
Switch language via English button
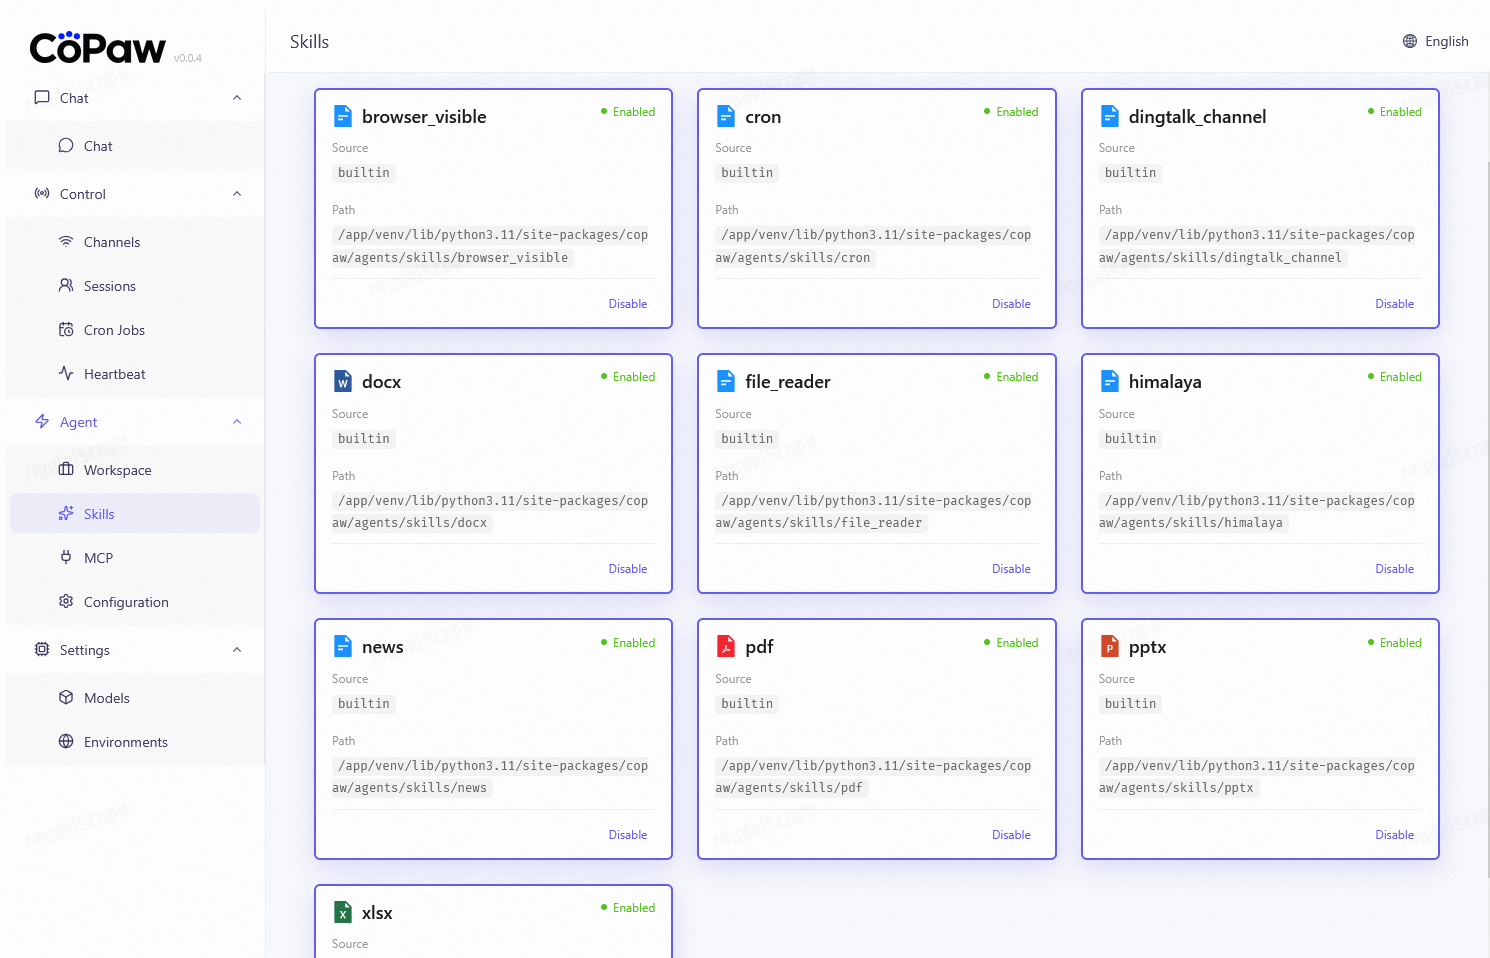click(1446, 41)
